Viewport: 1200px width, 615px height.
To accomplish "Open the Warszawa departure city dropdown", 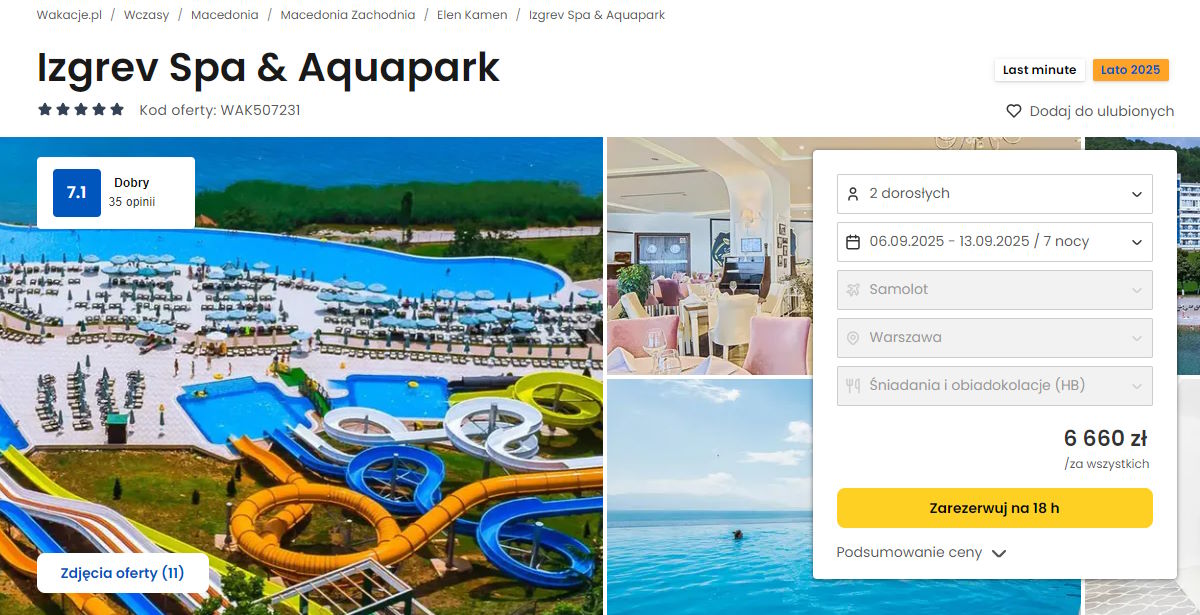I will 995,338.
